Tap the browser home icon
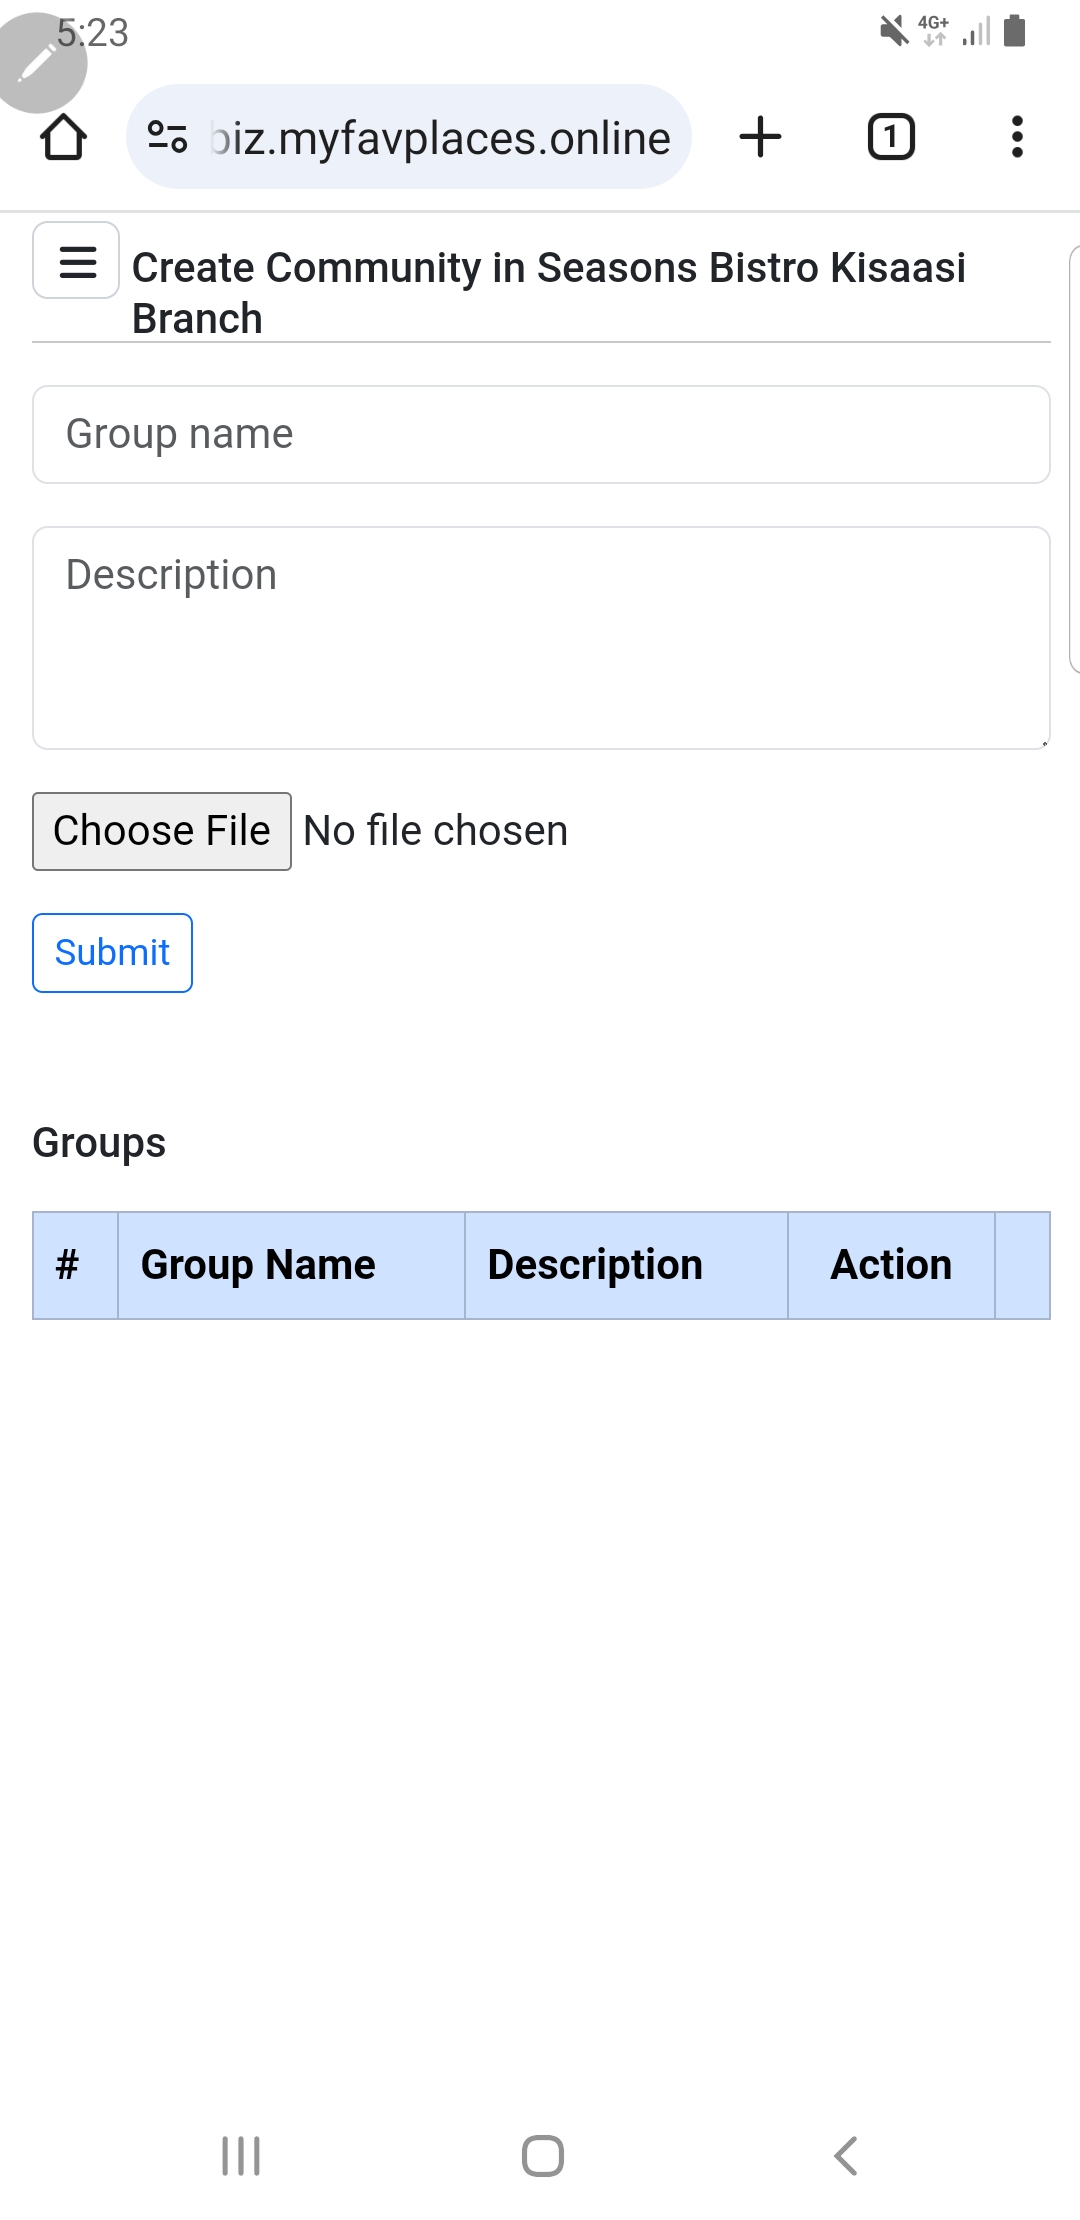Screen dimensions: 1080x2220 (x=64, y=137)
